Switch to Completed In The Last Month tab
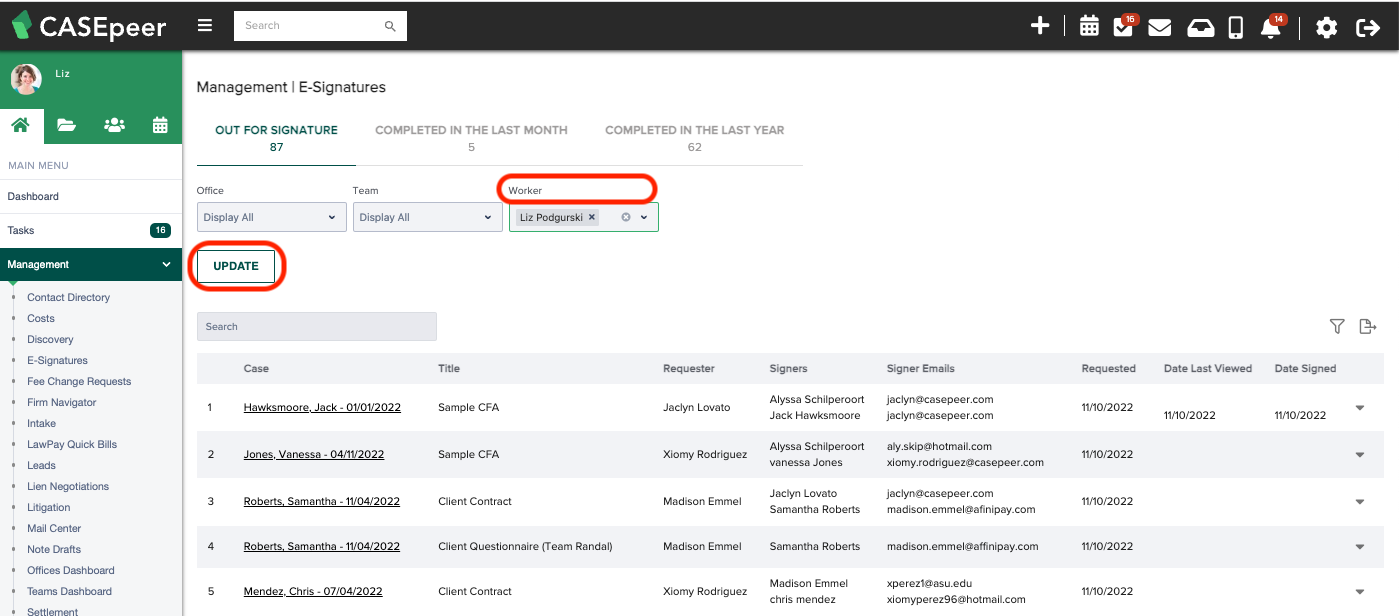The image size is (1399, 616). (x=471, y=139)
